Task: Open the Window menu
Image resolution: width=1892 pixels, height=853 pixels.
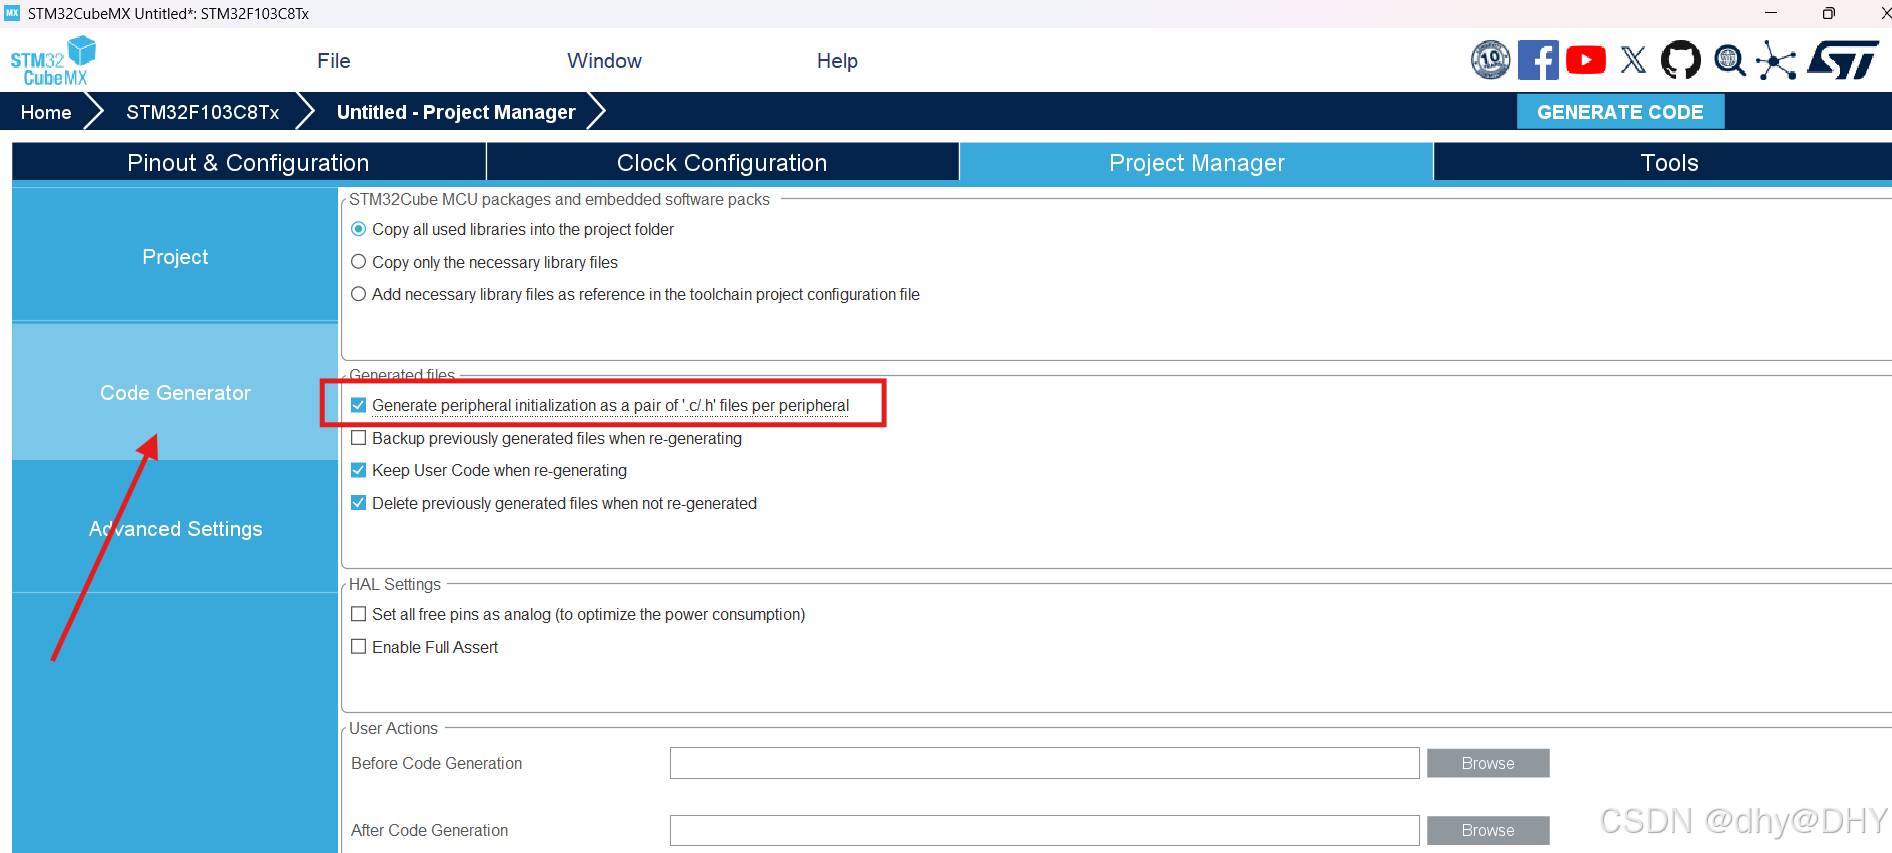Action: point(604,61)
